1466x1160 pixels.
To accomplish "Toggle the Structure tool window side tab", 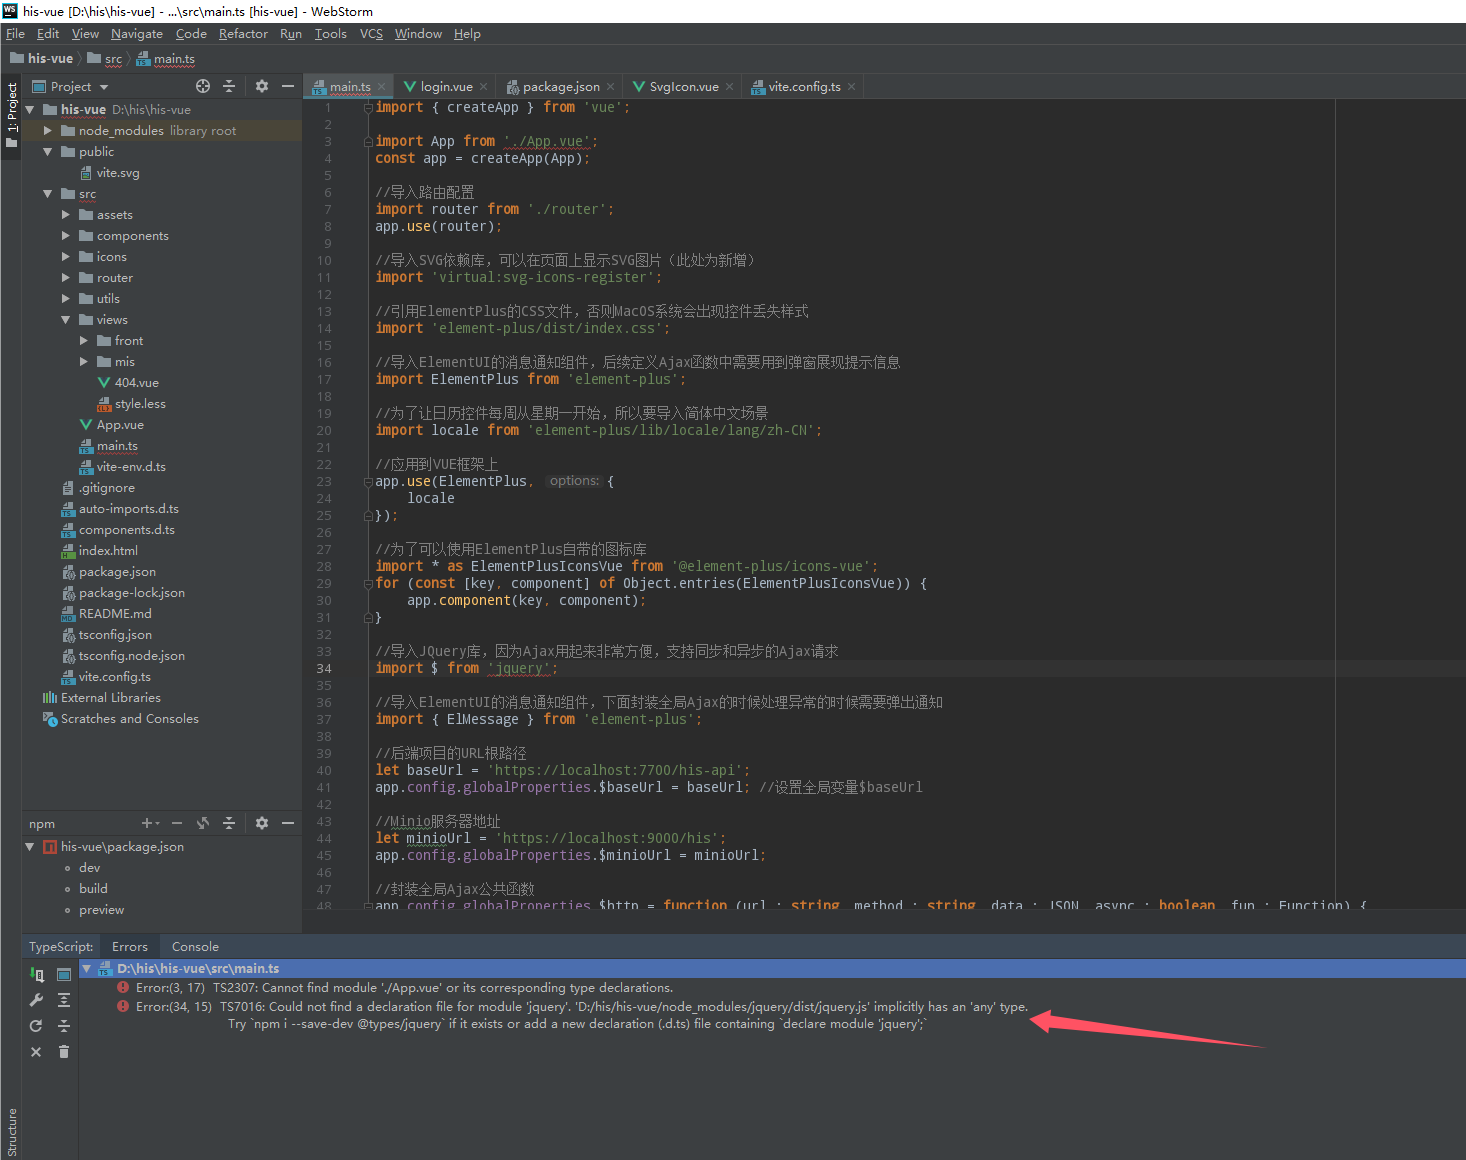I will (11, 1132).
